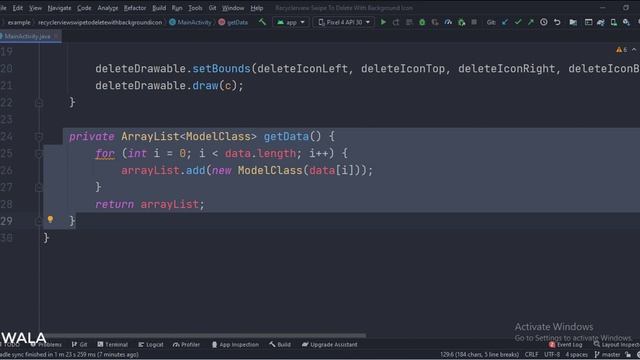Screen dimensions: 640x360
Task: Click the Sync Project with Gradle Files icon
Action: 600,22
